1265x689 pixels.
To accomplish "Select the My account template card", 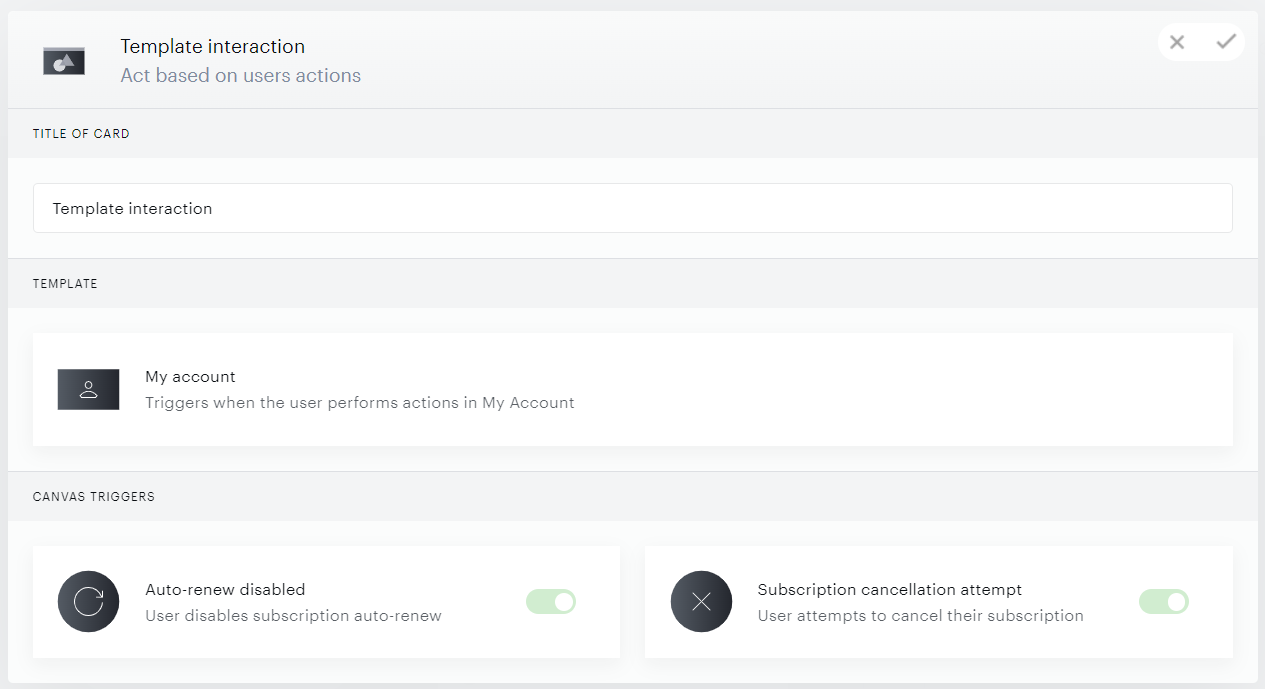I will point(632,390).
